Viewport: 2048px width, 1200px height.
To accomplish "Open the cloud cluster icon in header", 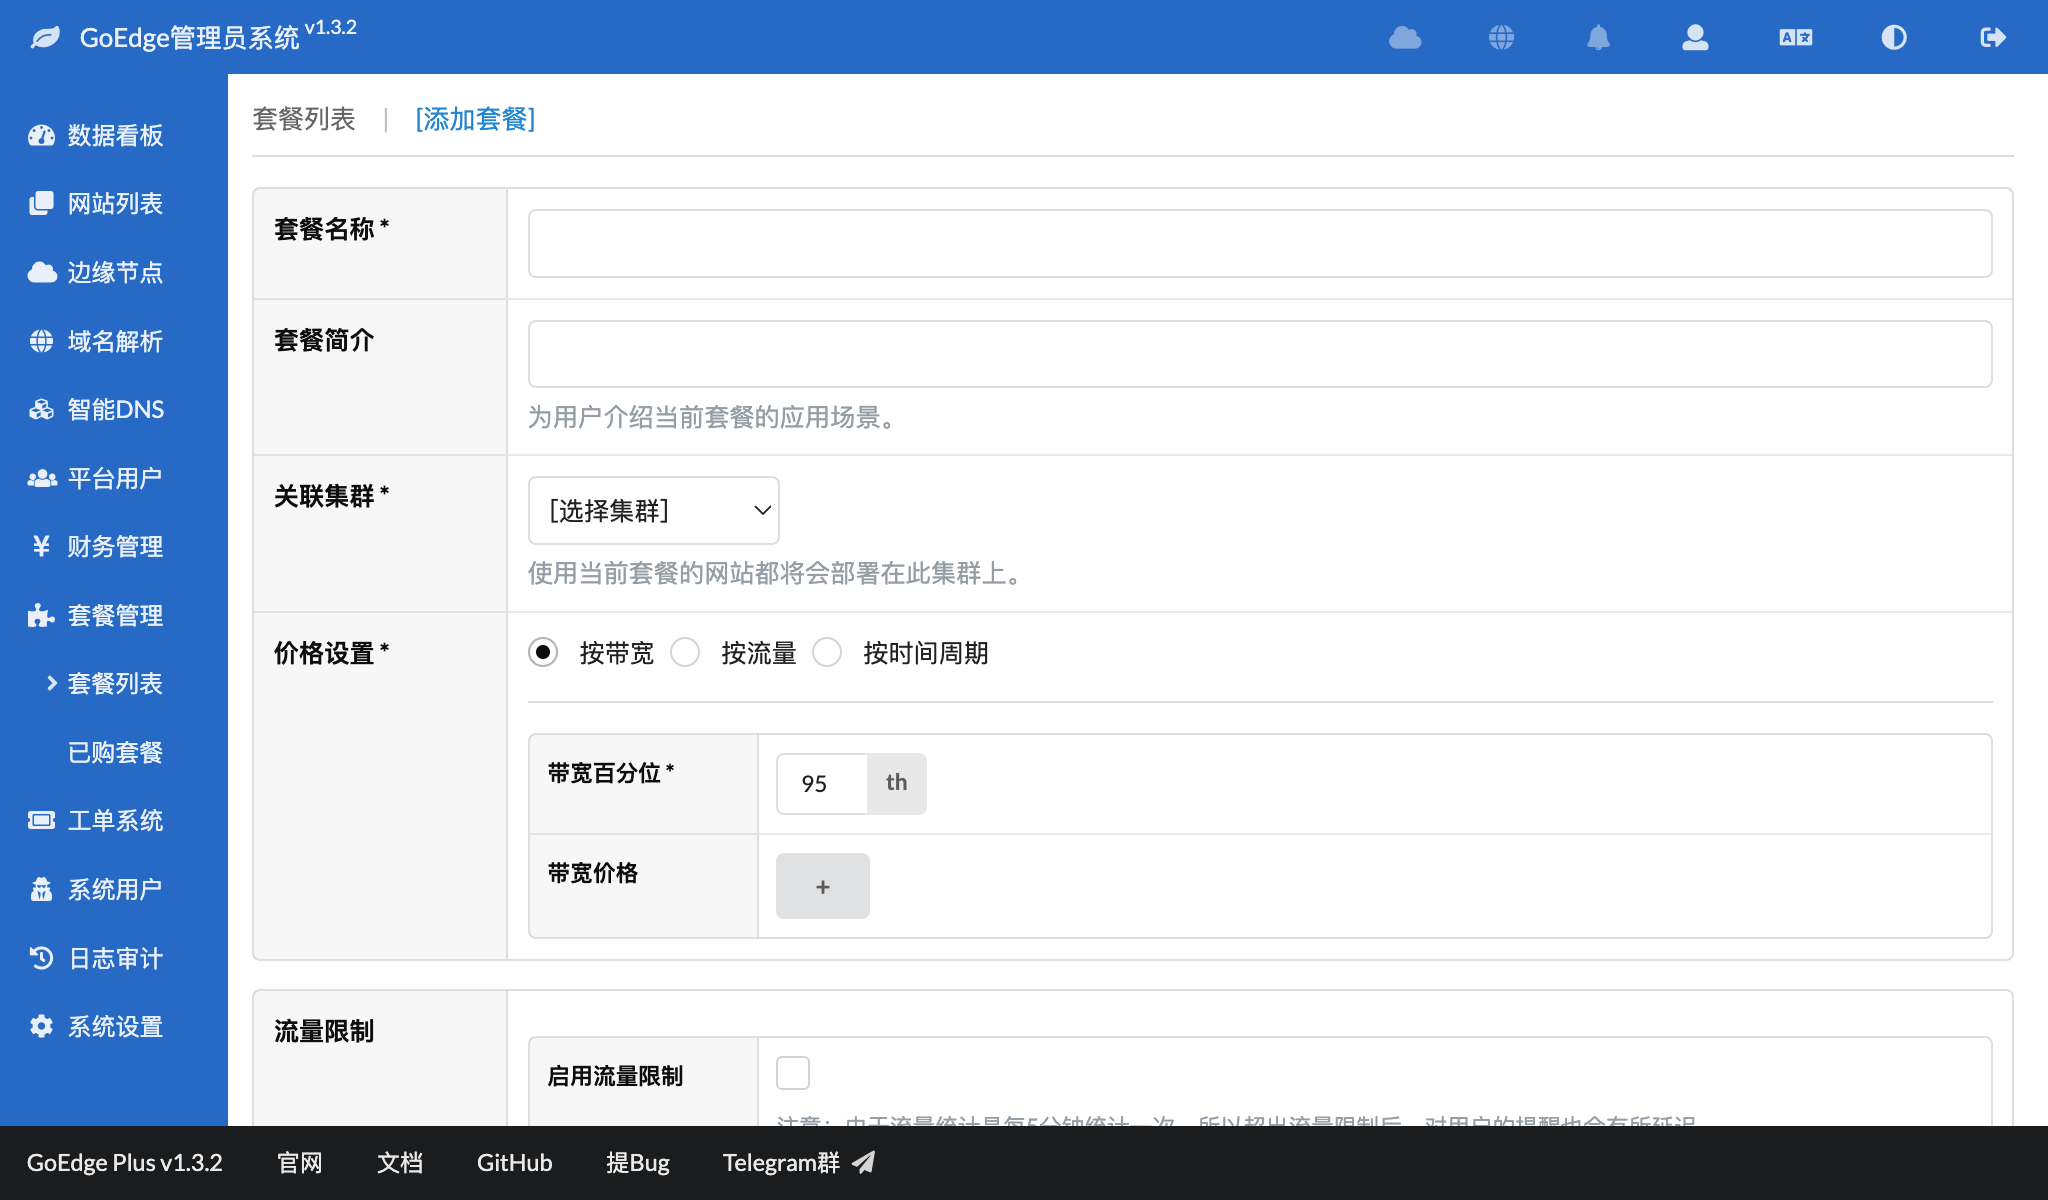I will point(1405,38).
